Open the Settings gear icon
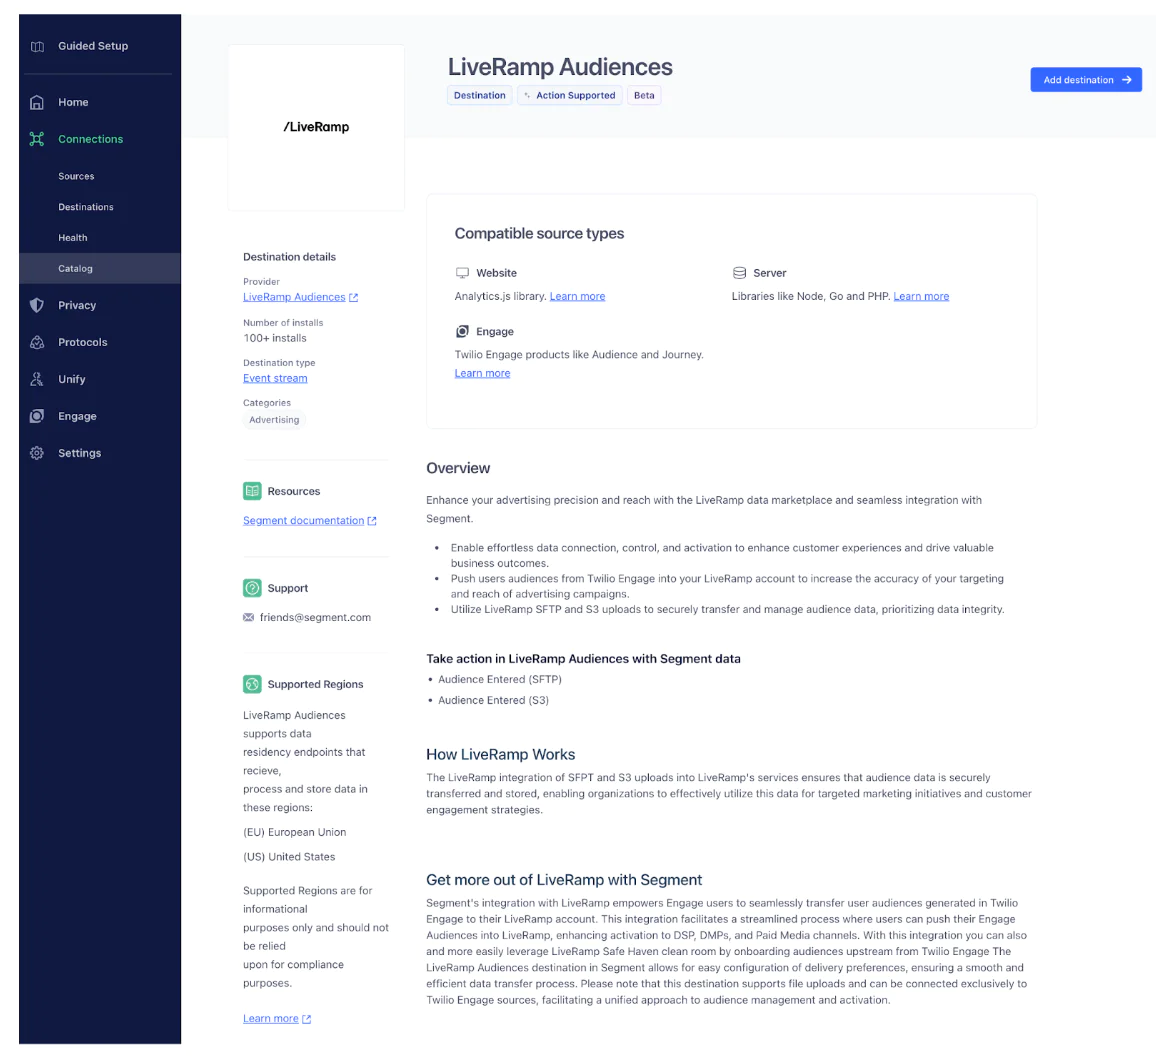 coord(36,453)
